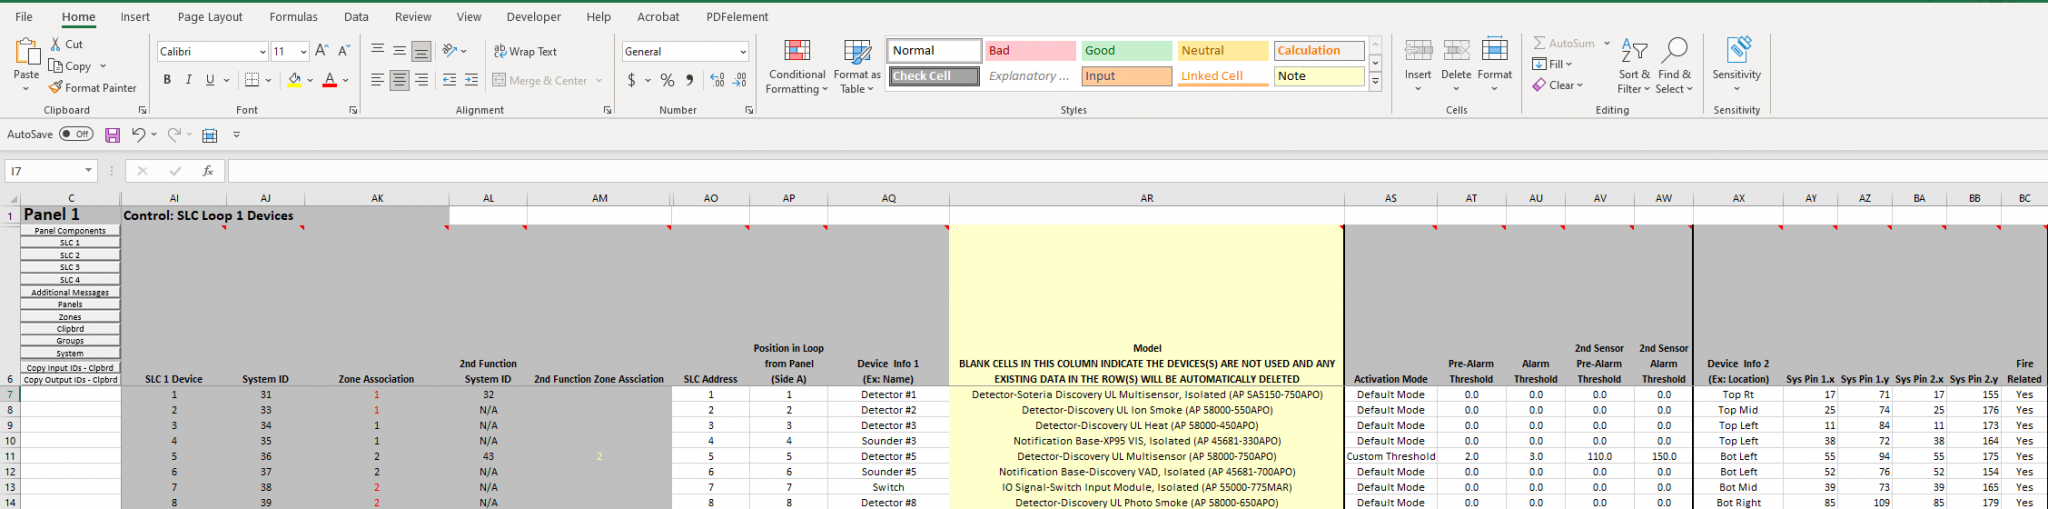Image resolution: width=2048 pixels, height=509 pixels.
Task: Click the Copy Input IDs - Clipbrd button
Action: tap(70, 367)
